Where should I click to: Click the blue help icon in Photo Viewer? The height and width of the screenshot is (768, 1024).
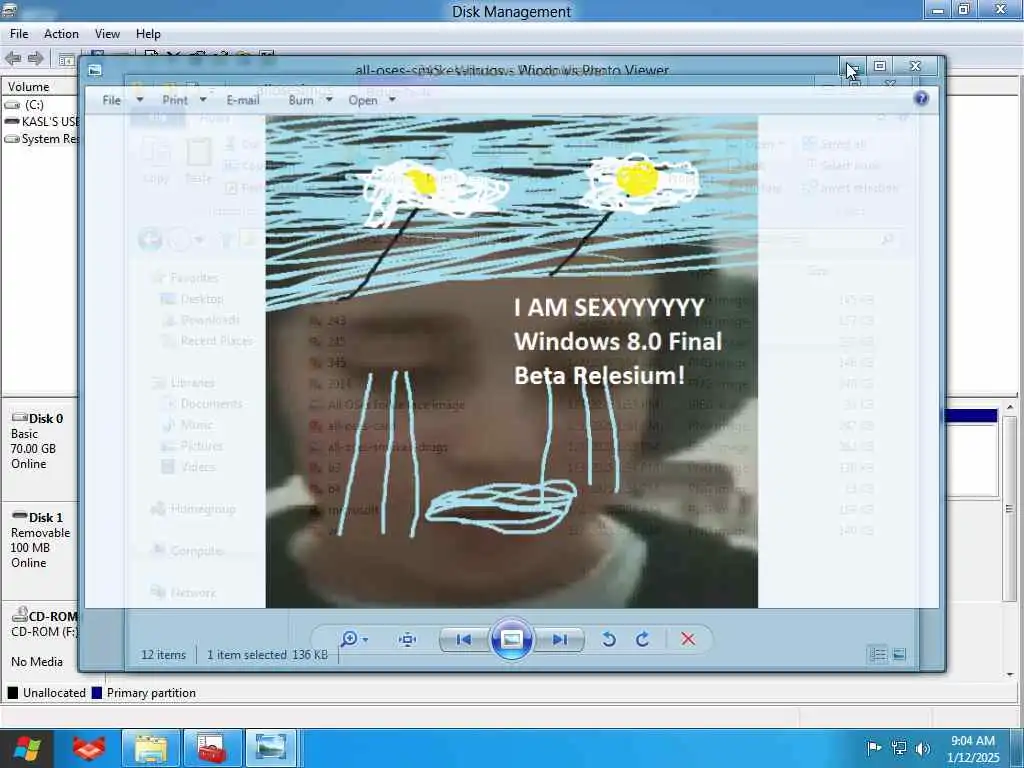point(921,99)
